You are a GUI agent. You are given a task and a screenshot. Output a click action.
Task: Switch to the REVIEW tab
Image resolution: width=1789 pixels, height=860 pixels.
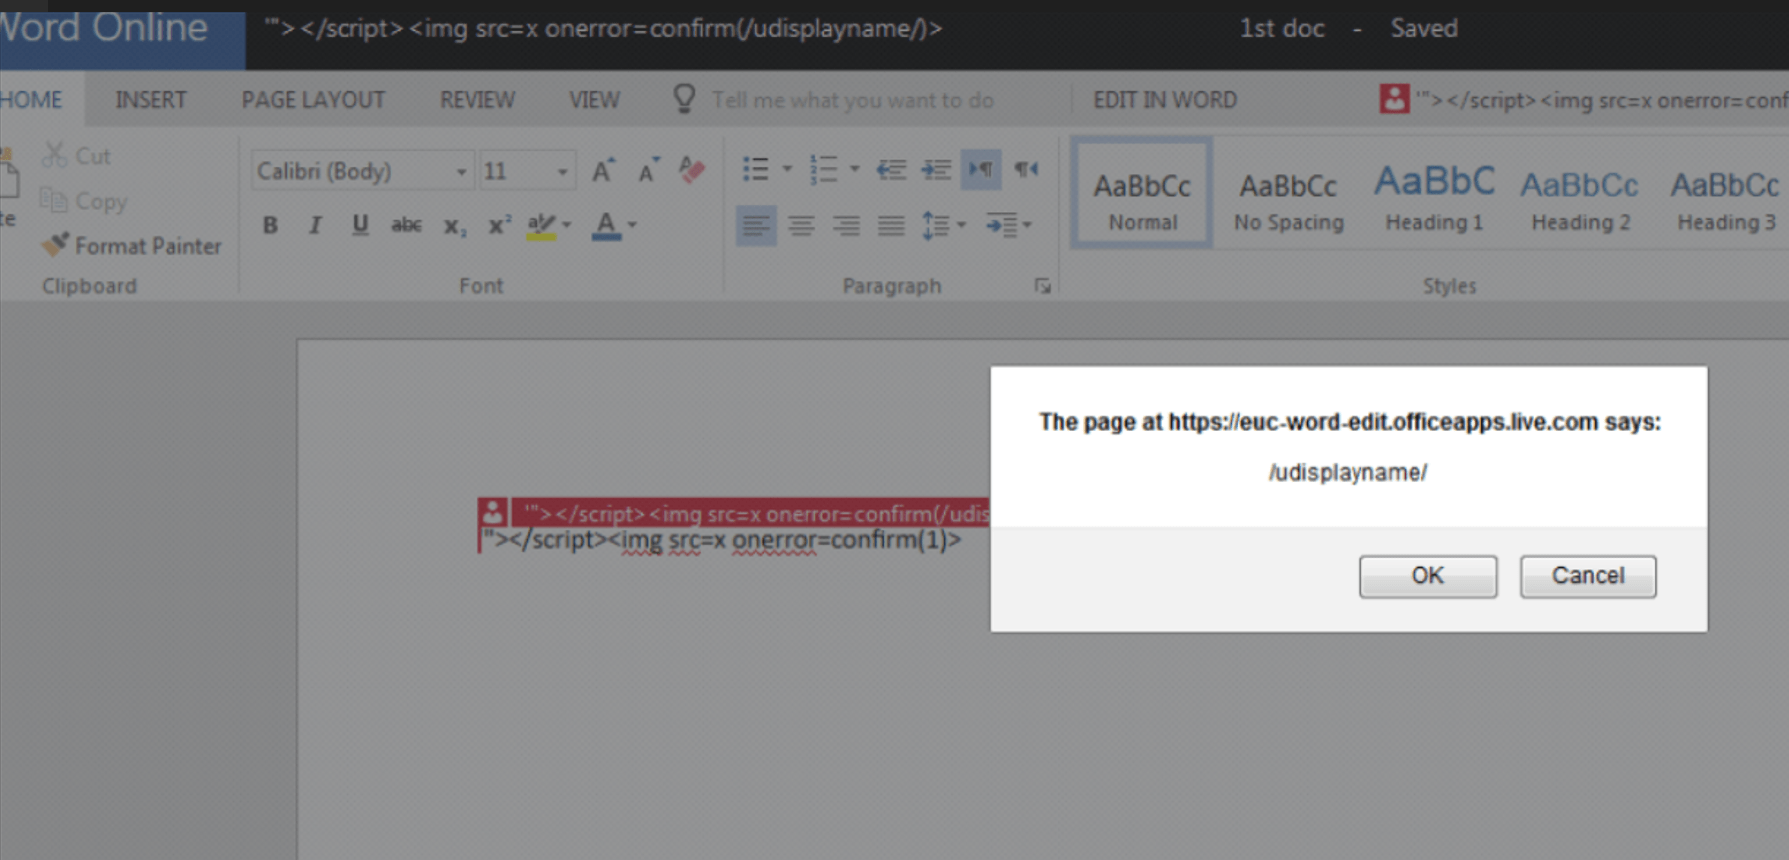(477, 100)
